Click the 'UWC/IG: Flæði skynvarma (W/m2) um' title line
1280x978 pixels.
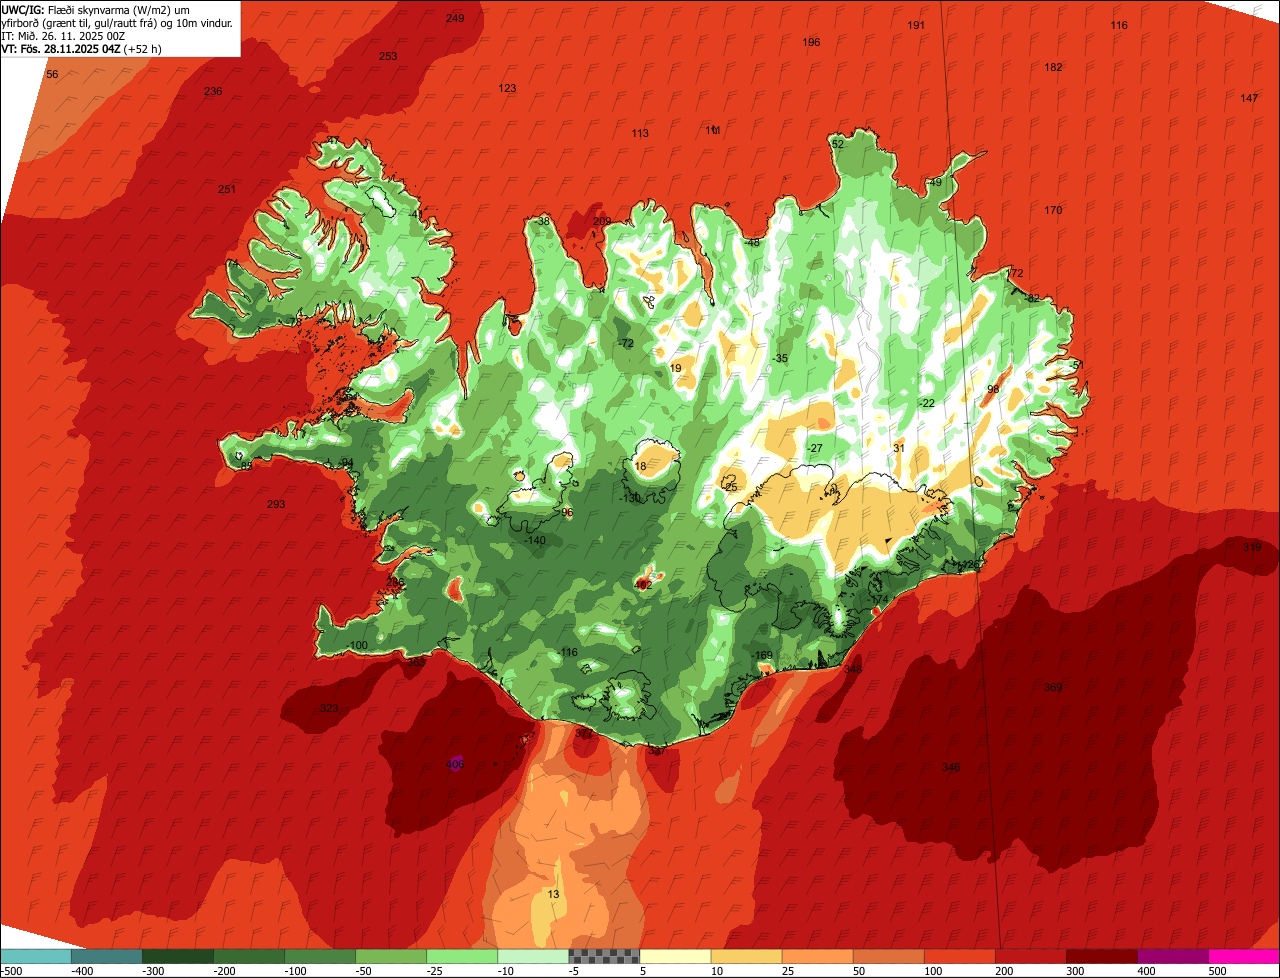tap(96, 9)
